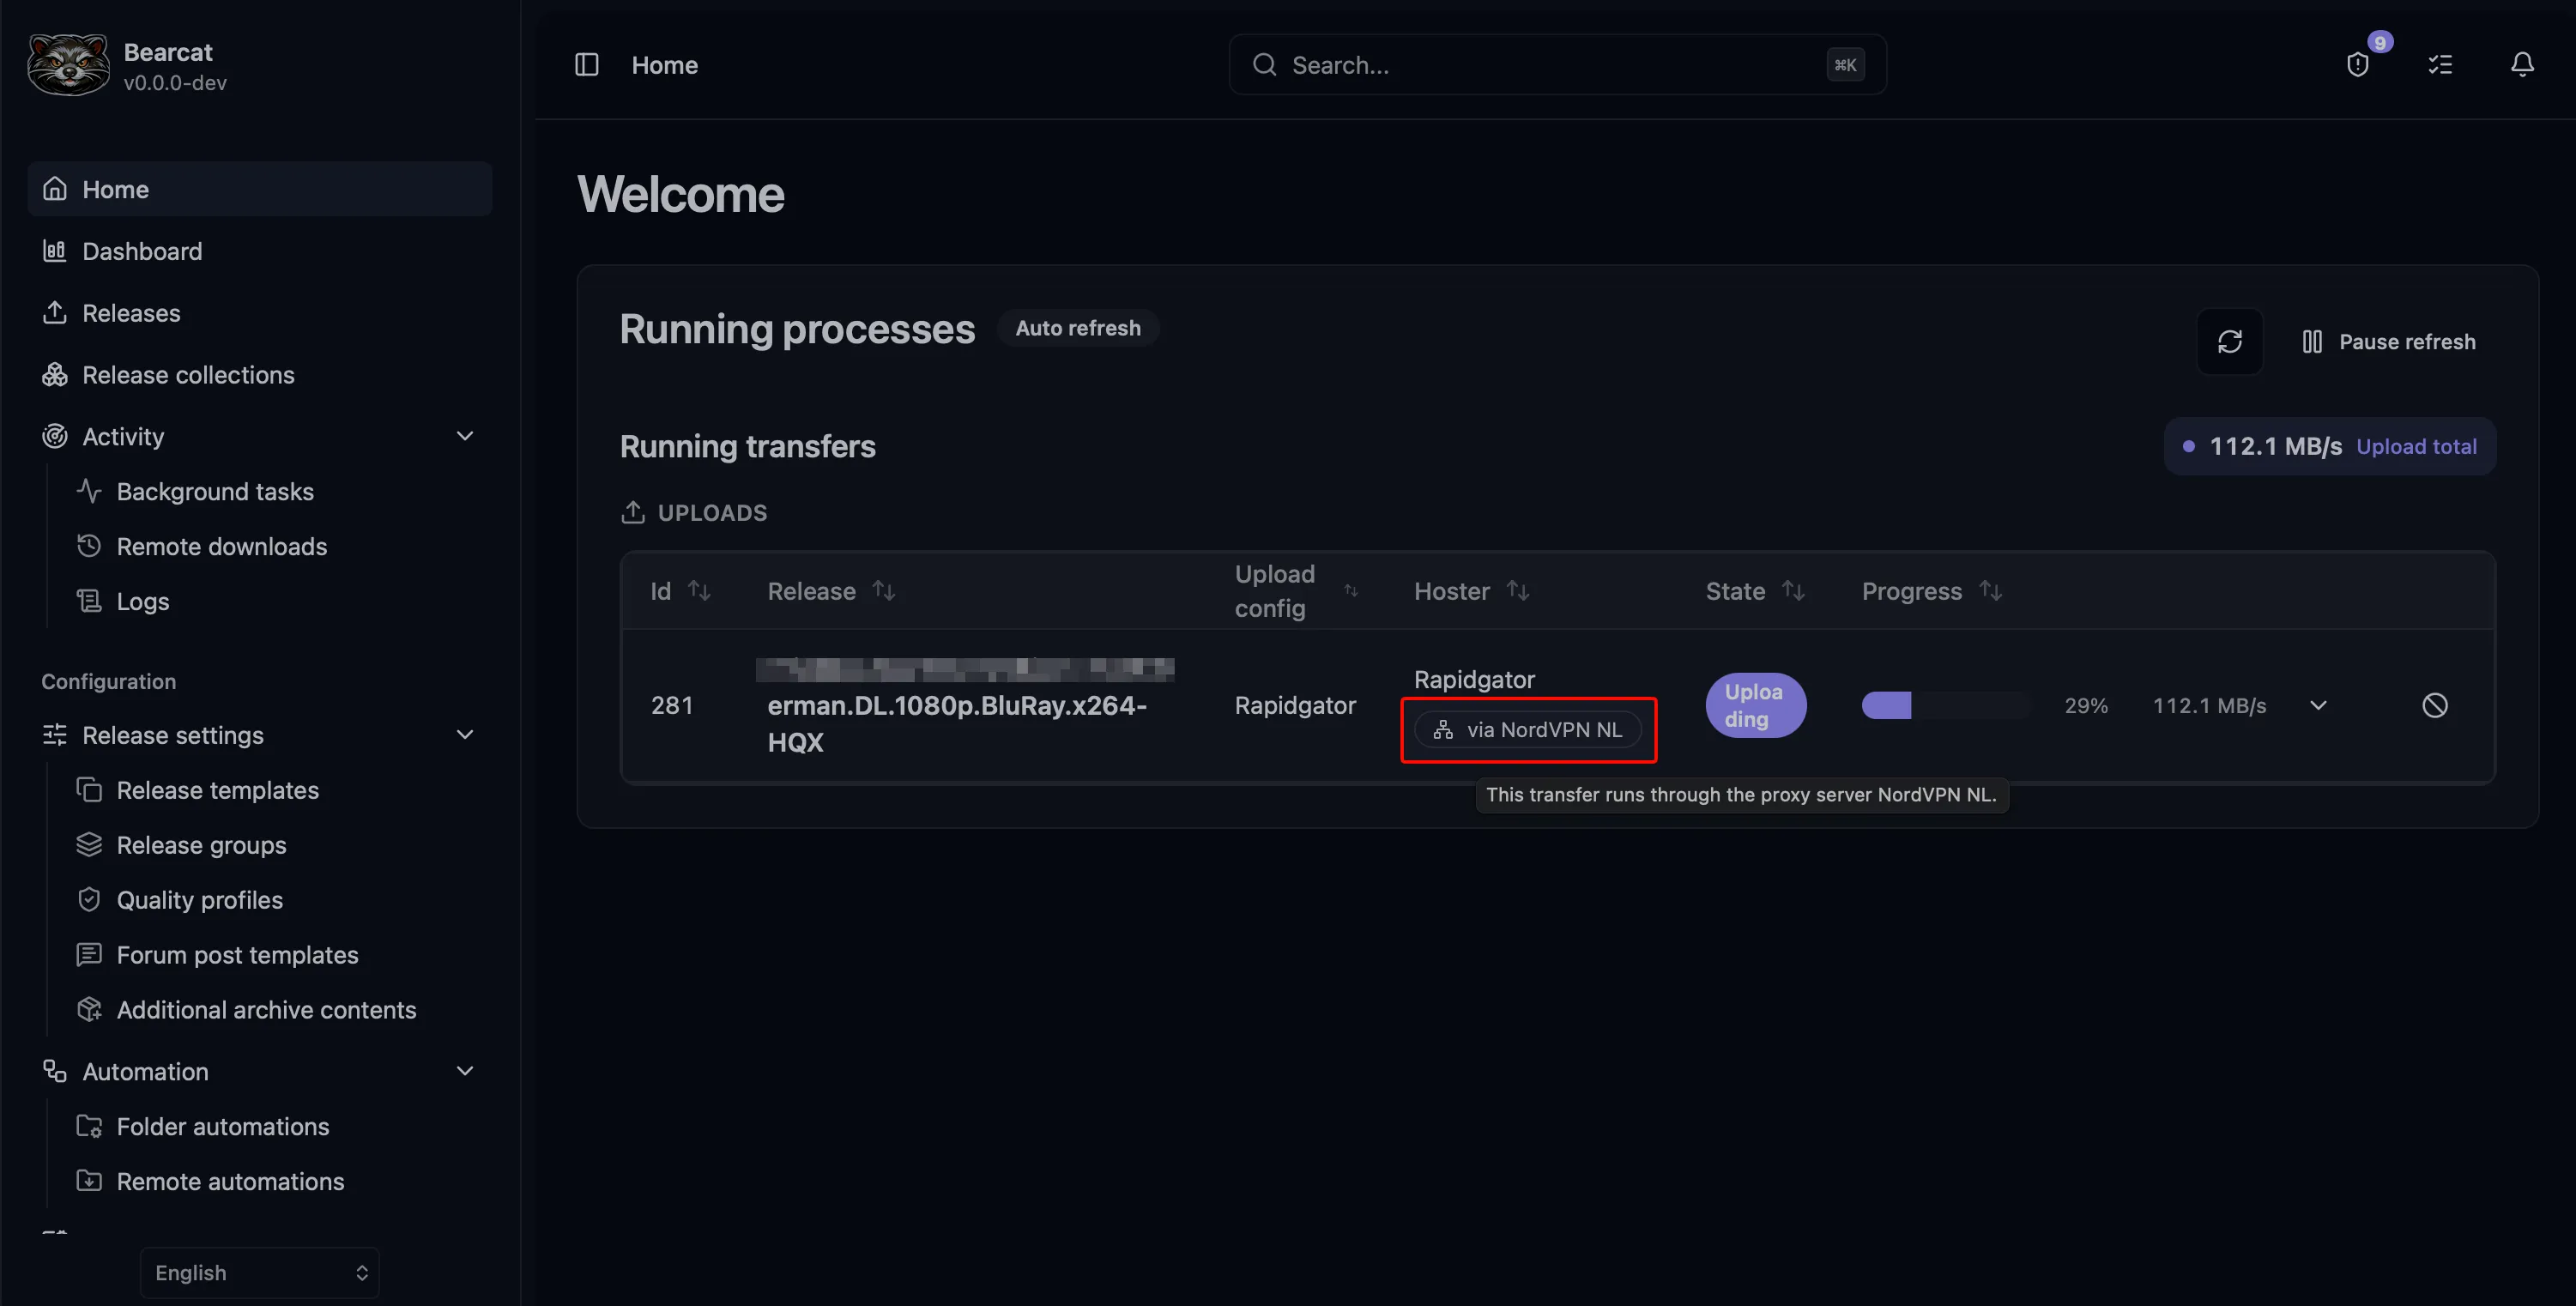Pause refresh of running processes
The height and width of the screenshot is (1306, 2576).
pyautogui.click(x=2389, y=342)
